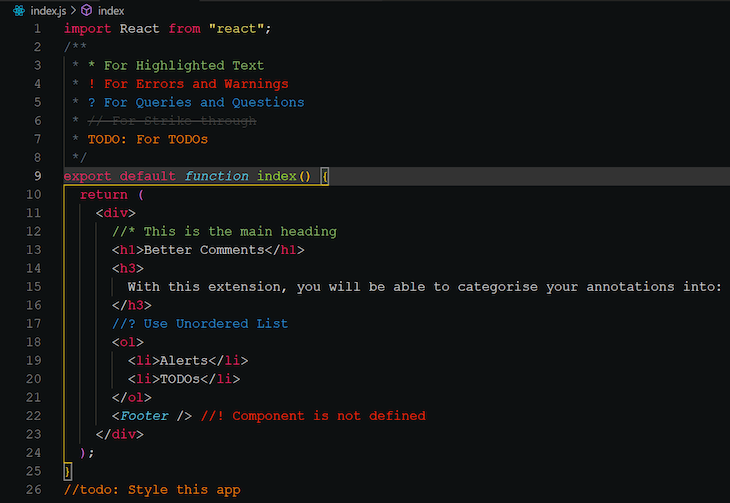Click the 'Better Comments' heading text
The height and width of the screenshot is (503, 730).
coord(204,250)
